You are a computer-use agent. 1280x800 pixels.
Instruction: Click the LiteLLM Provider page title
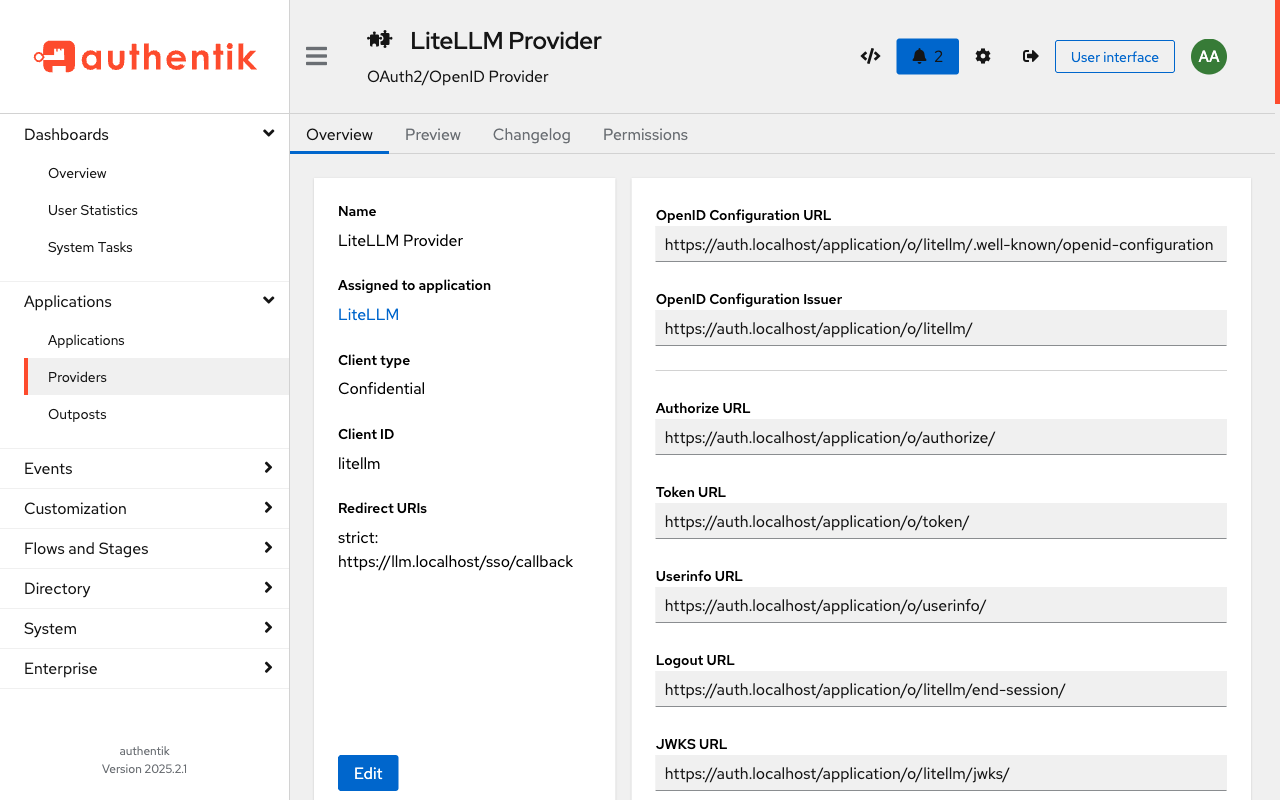[x=506, y=40]
